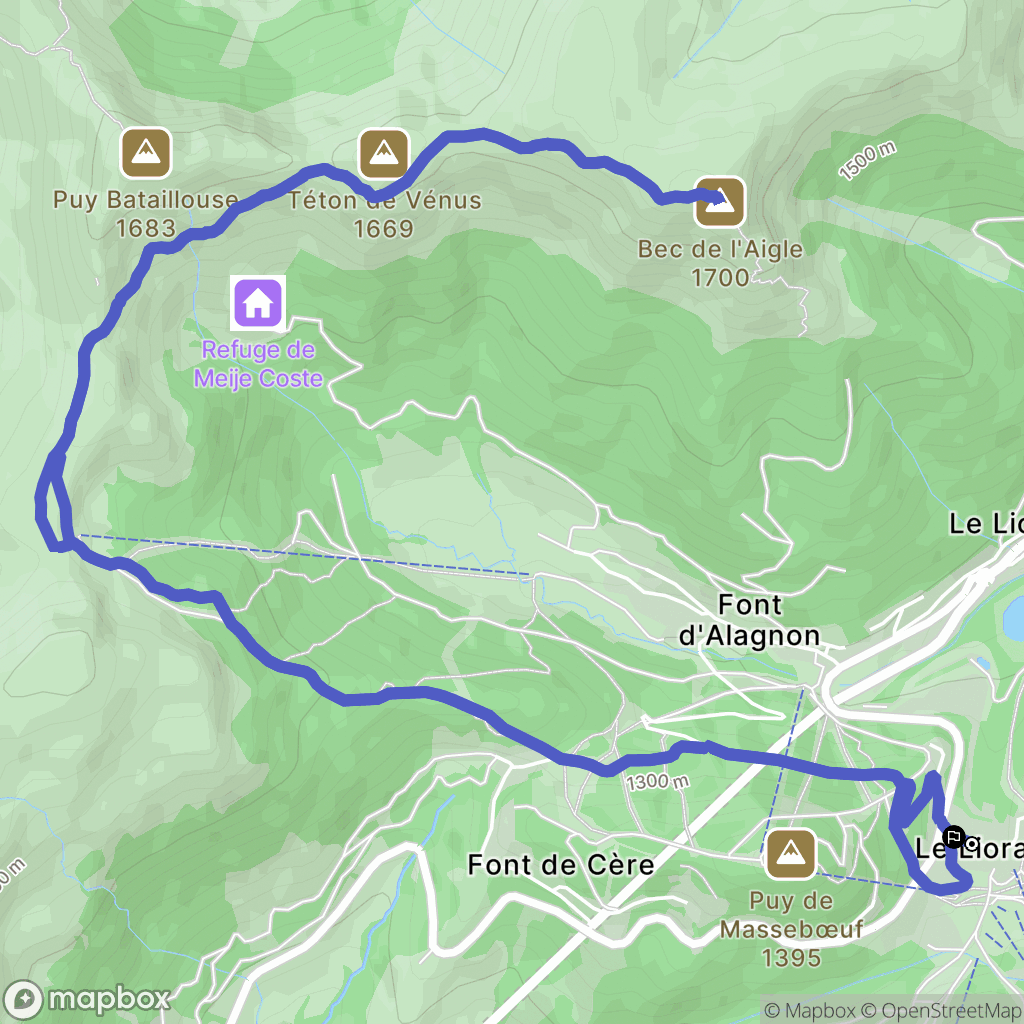Click the Refuge de Meije Coste label

(259, 364)
